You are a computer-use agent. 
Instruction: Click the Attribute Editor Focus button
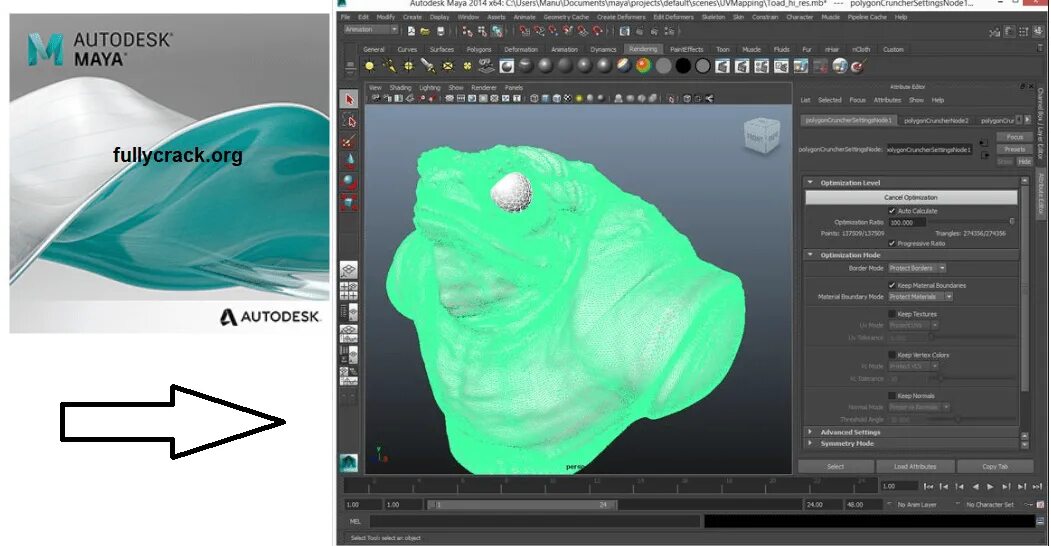(x=1014, y=137)
